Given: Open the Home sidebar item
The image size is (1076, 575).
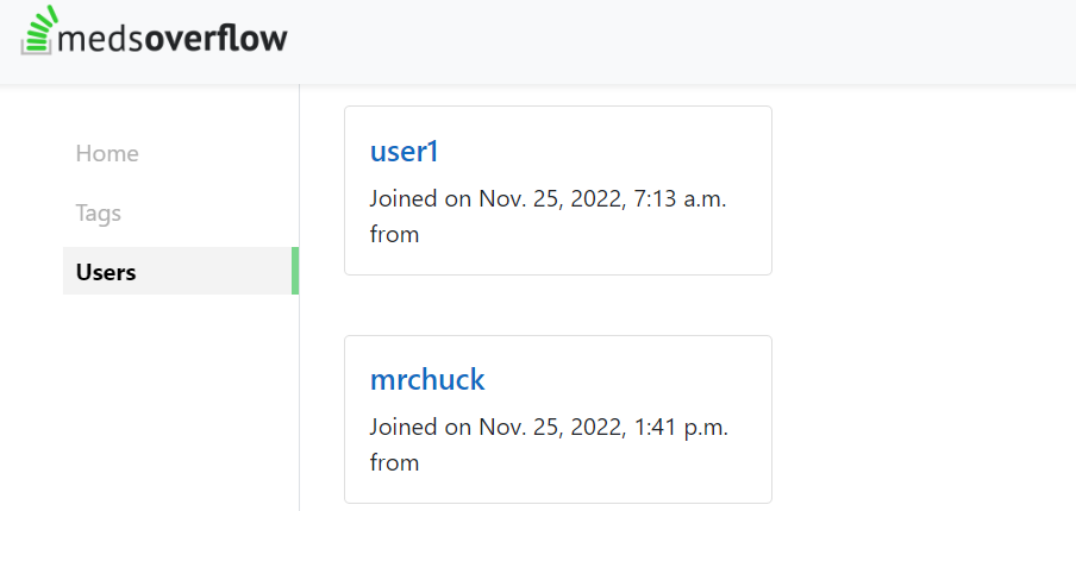Looking at the screenshot, I should (107, 153).
